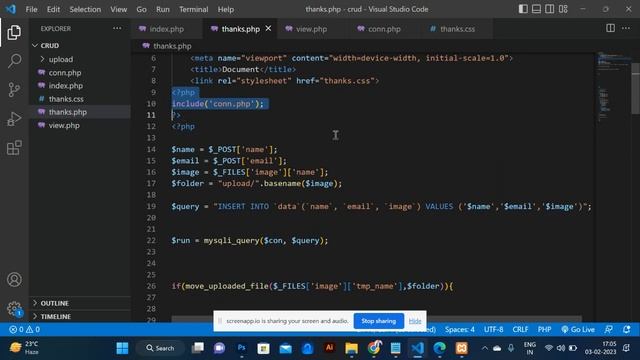Select thanks.php in the Explorer tree
Screen dimensions: 640x360
tap(80, 112)
